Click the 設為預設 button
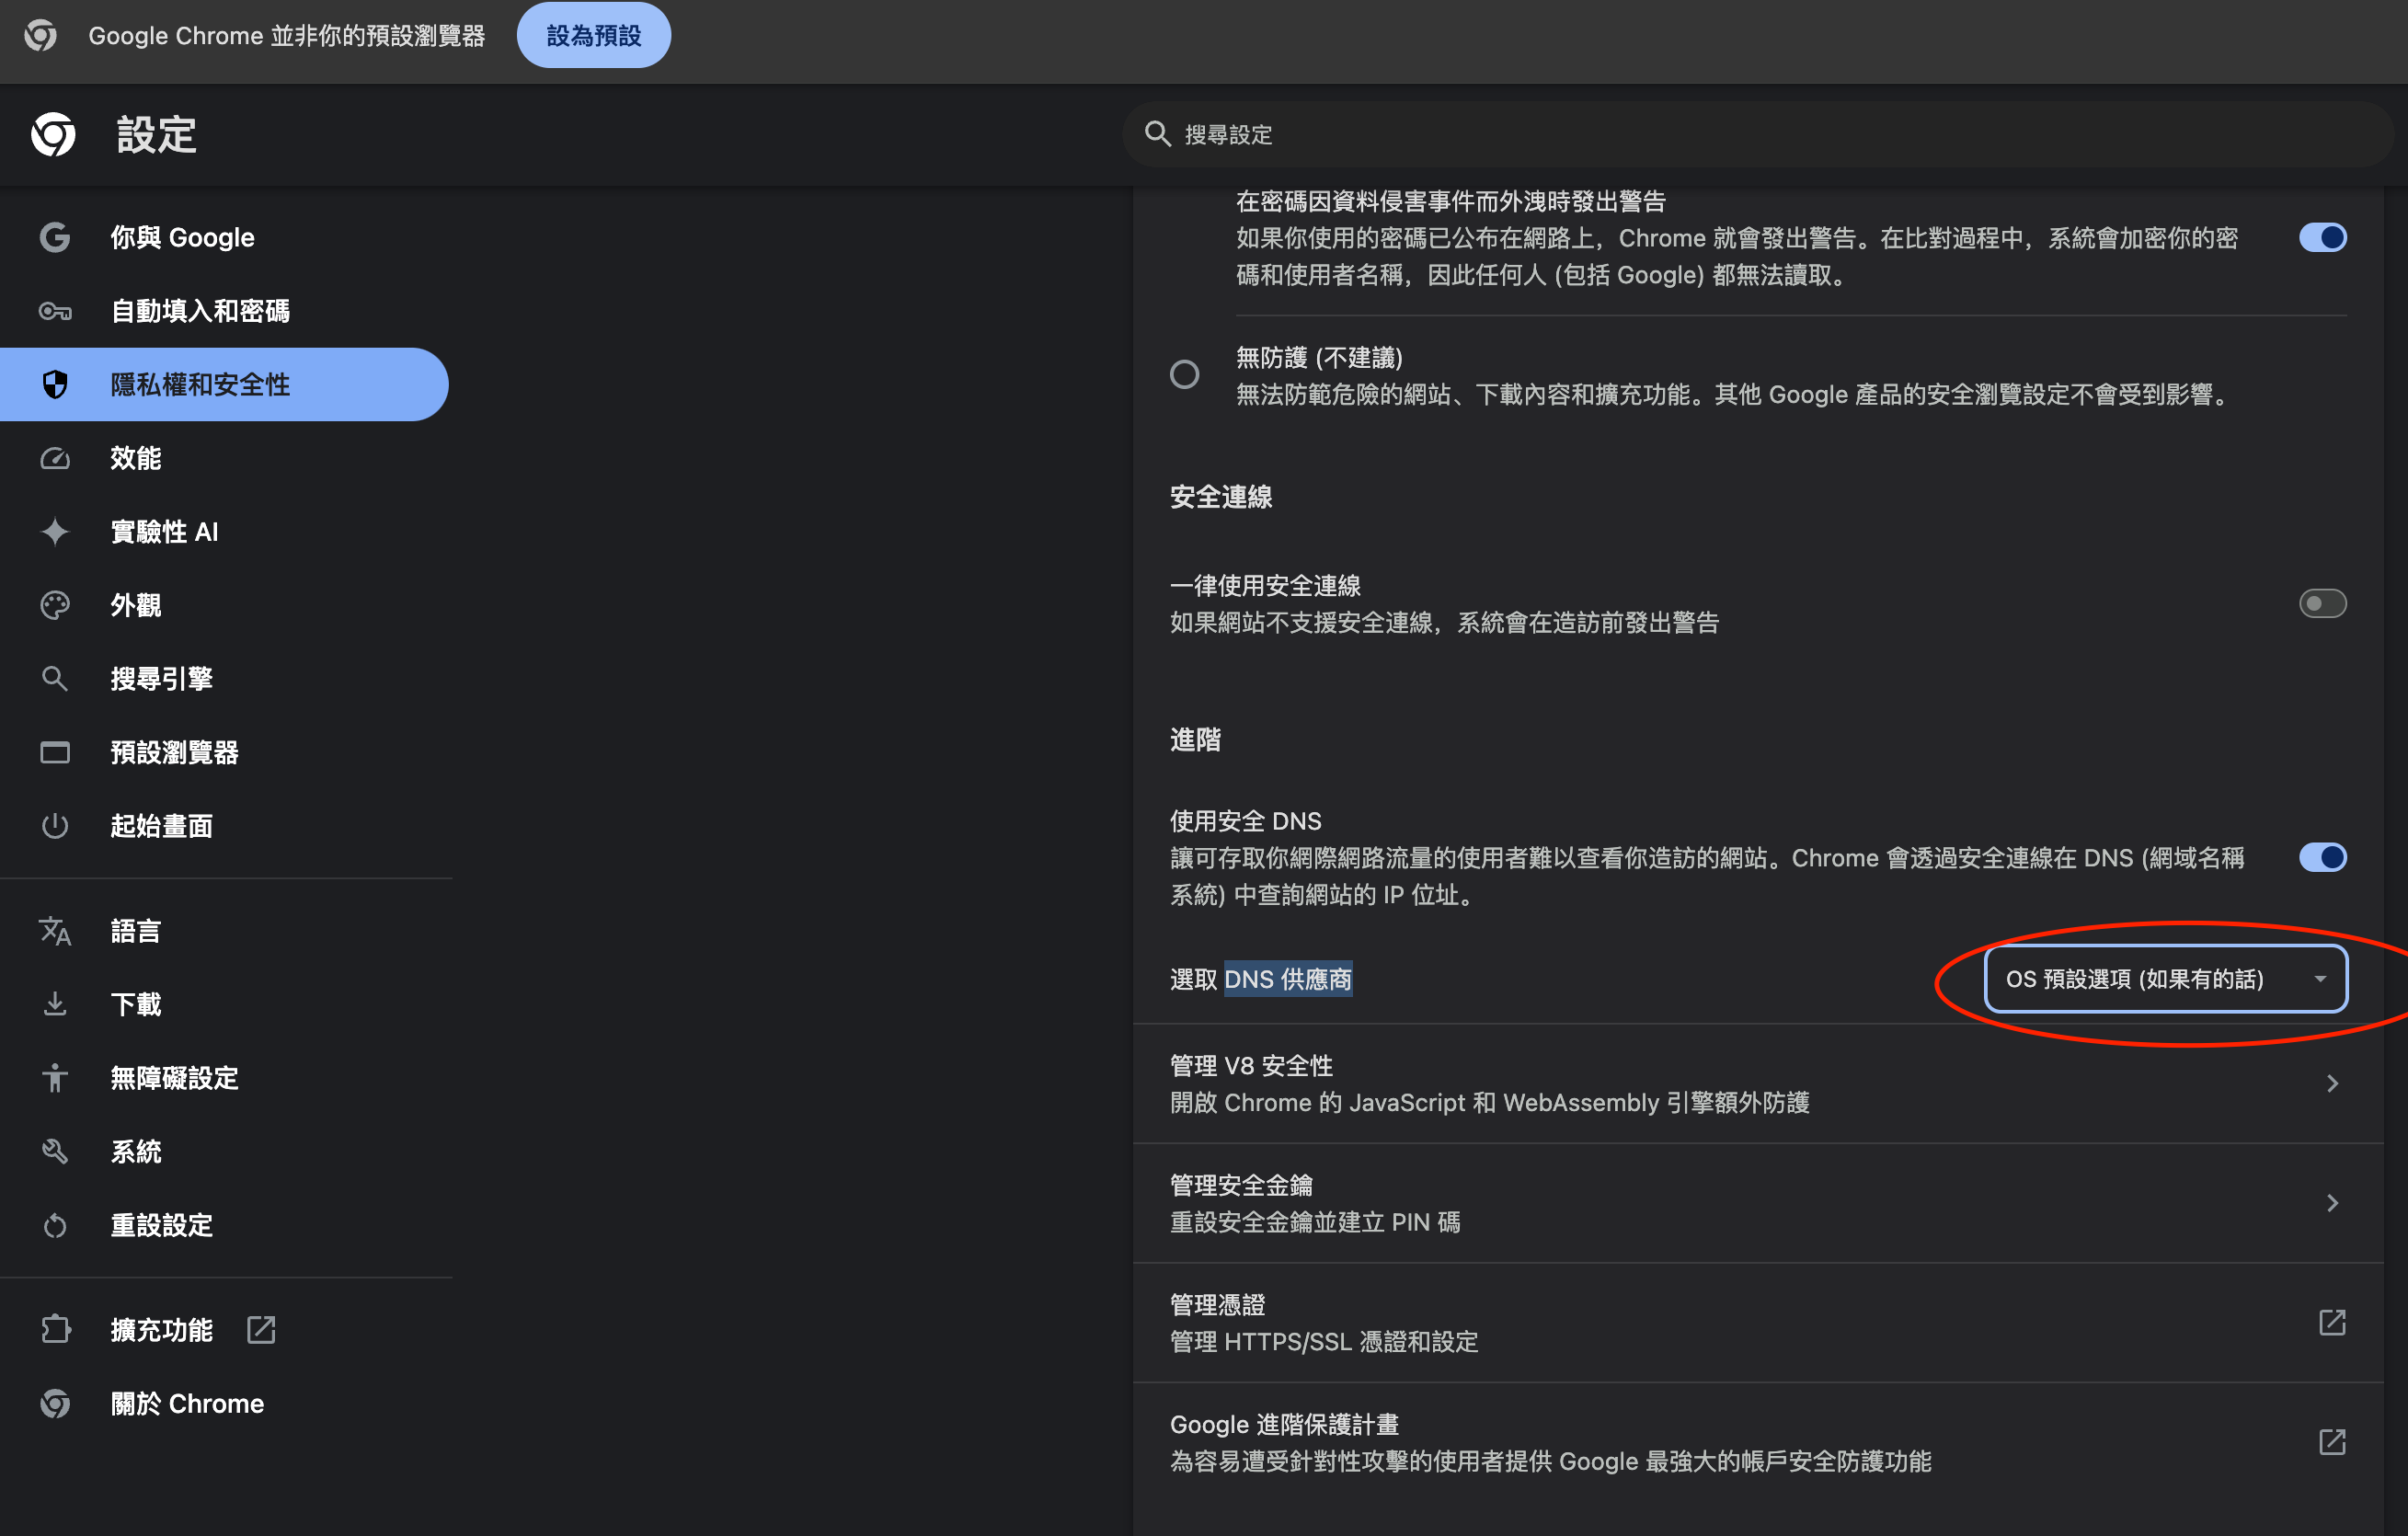Screen dimensions: 2408x1536 pyautogui.click(x=593, y=36)
